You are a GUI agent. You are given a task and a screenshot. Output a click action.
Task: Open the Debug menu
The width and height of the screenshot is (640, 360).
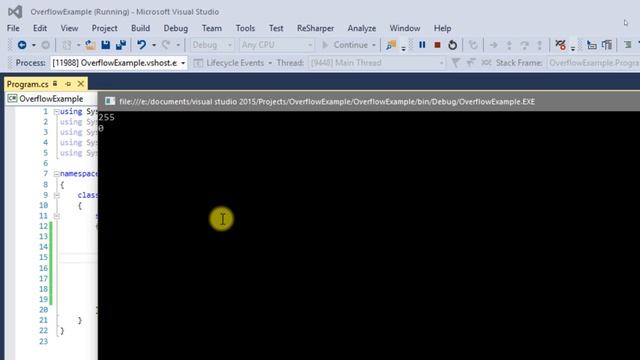176,28
